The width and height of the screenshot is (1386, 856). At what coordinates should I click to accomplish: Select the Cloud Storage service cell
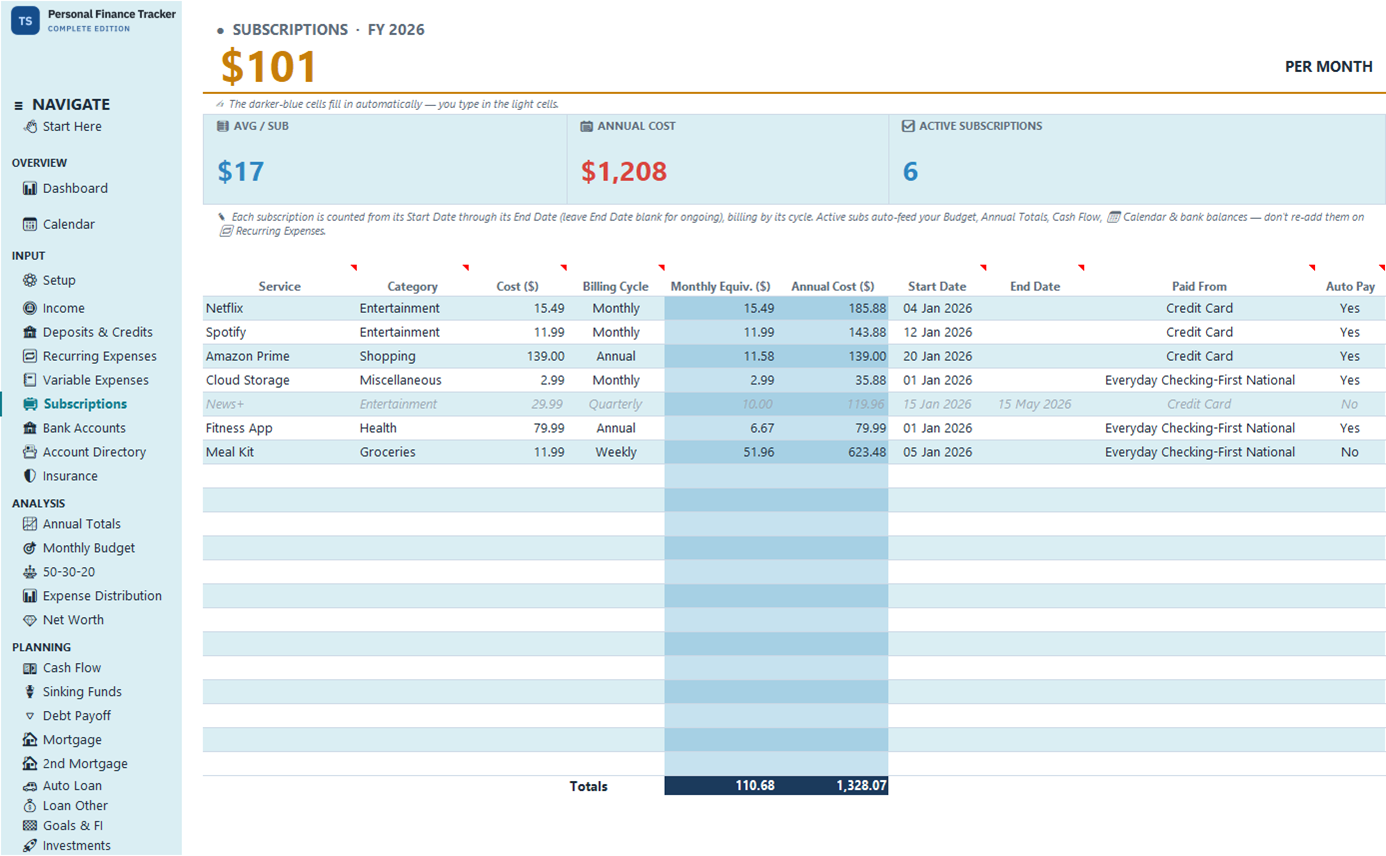pyautogui.click(x=280, y=381)
